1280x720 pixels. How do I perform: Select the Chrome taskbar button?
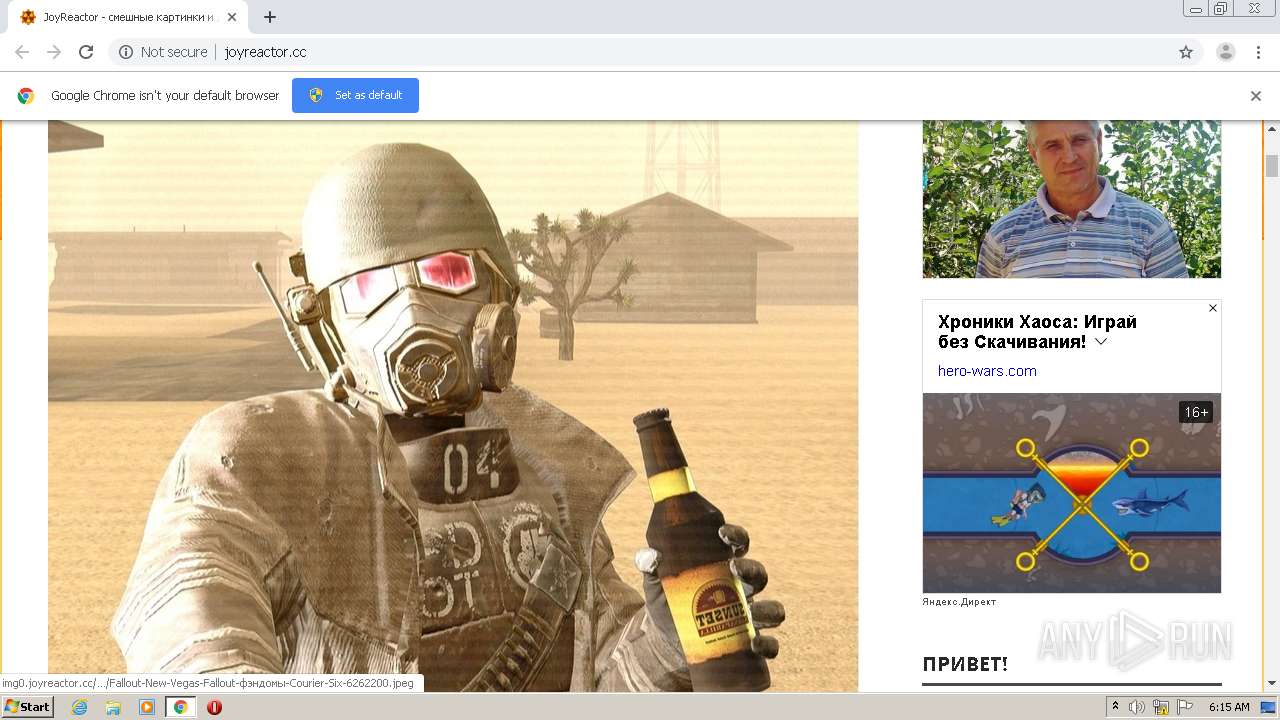tap(181, 707)
